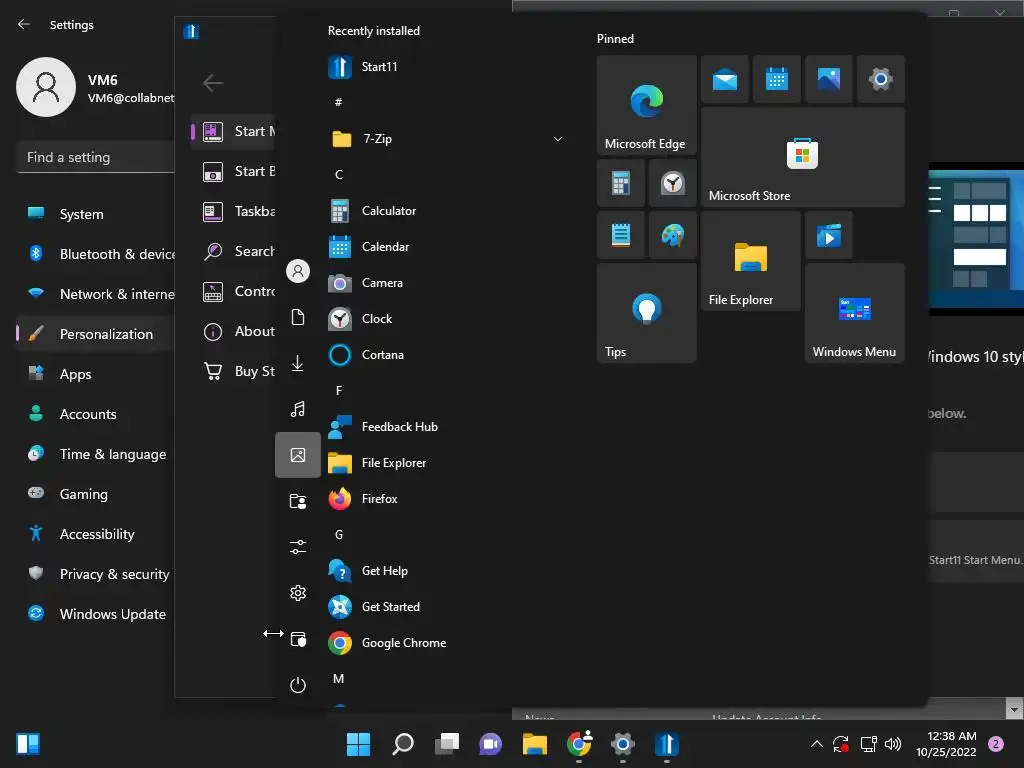Viewport: 1024px width, 768px height.
Task: Click the Microsoft Edge pinned tile
Action: coord(647,105)
